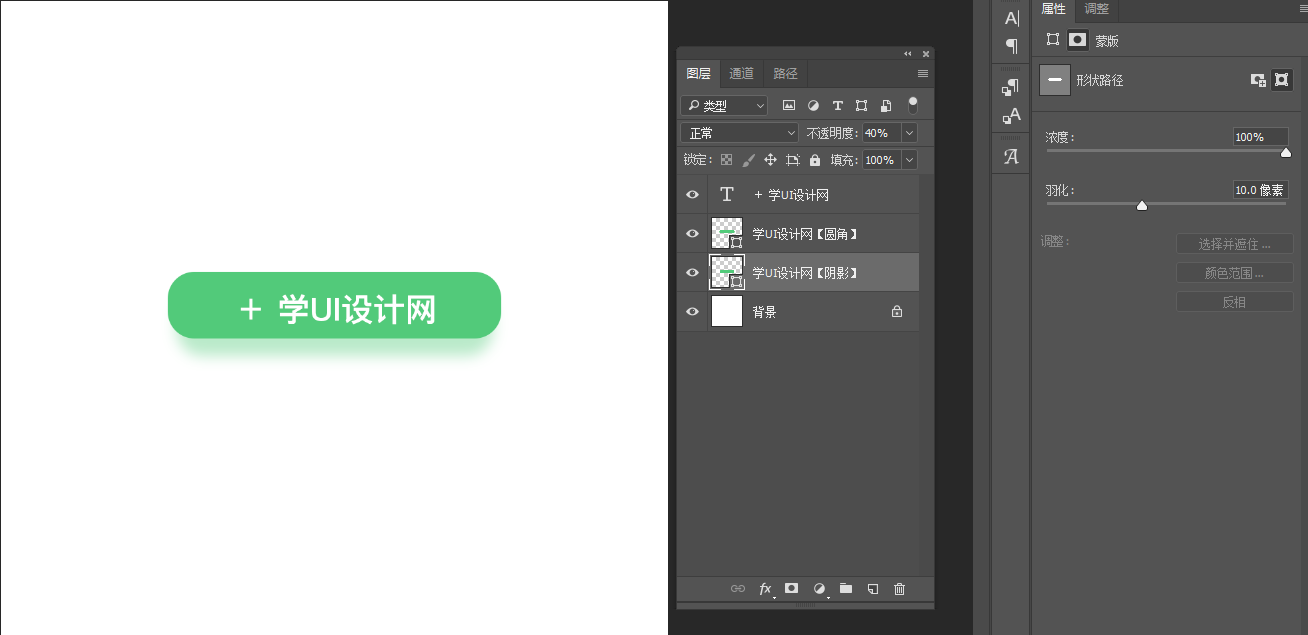The width and height of the screenshot is (1308, 635).
Task: Click the pixel mask icon in Properties panel
Action: pyautogui.click(x=1075, y=40)
